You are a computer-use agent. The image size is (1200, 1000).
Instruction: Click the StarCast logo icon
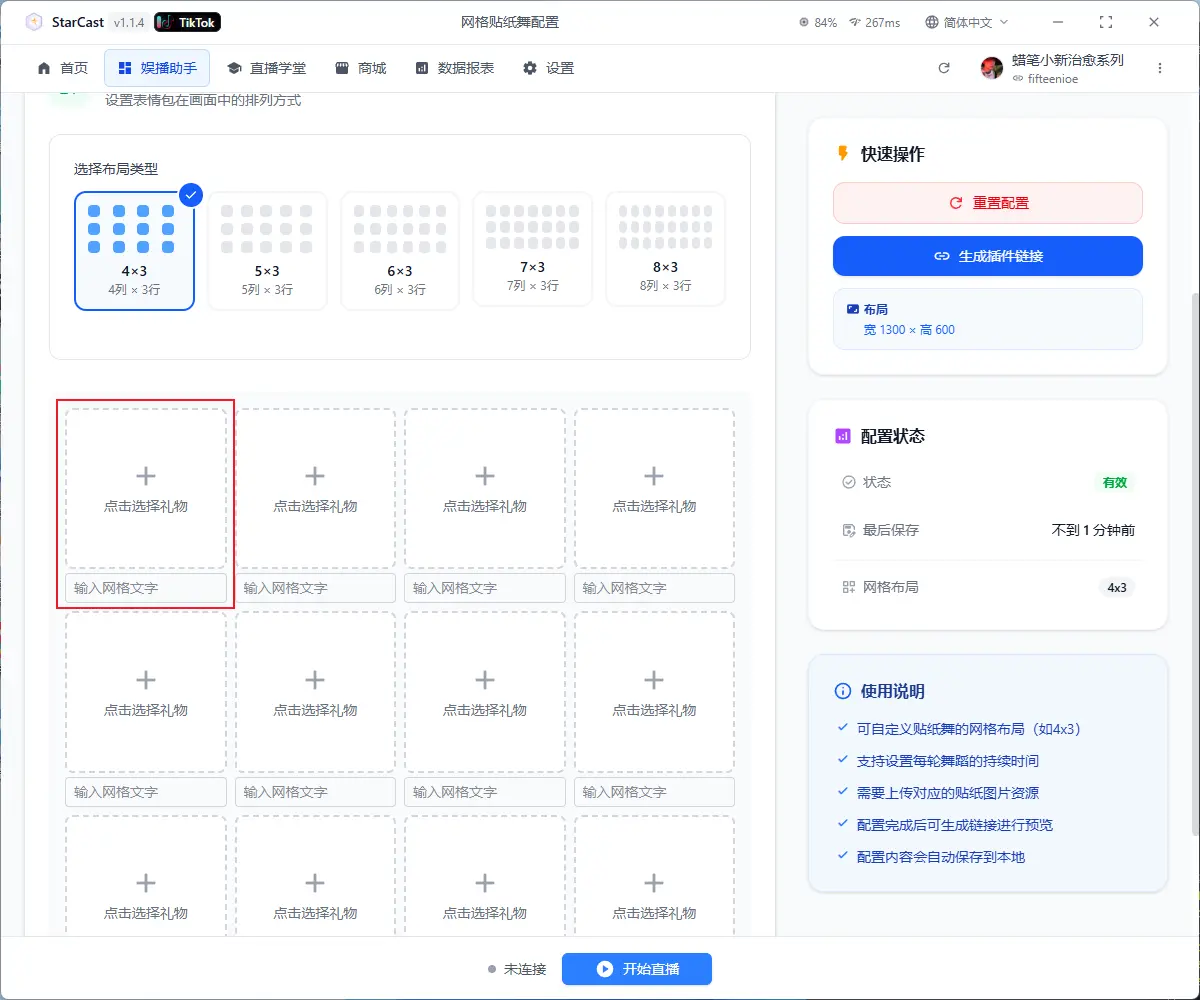point(34,22)
